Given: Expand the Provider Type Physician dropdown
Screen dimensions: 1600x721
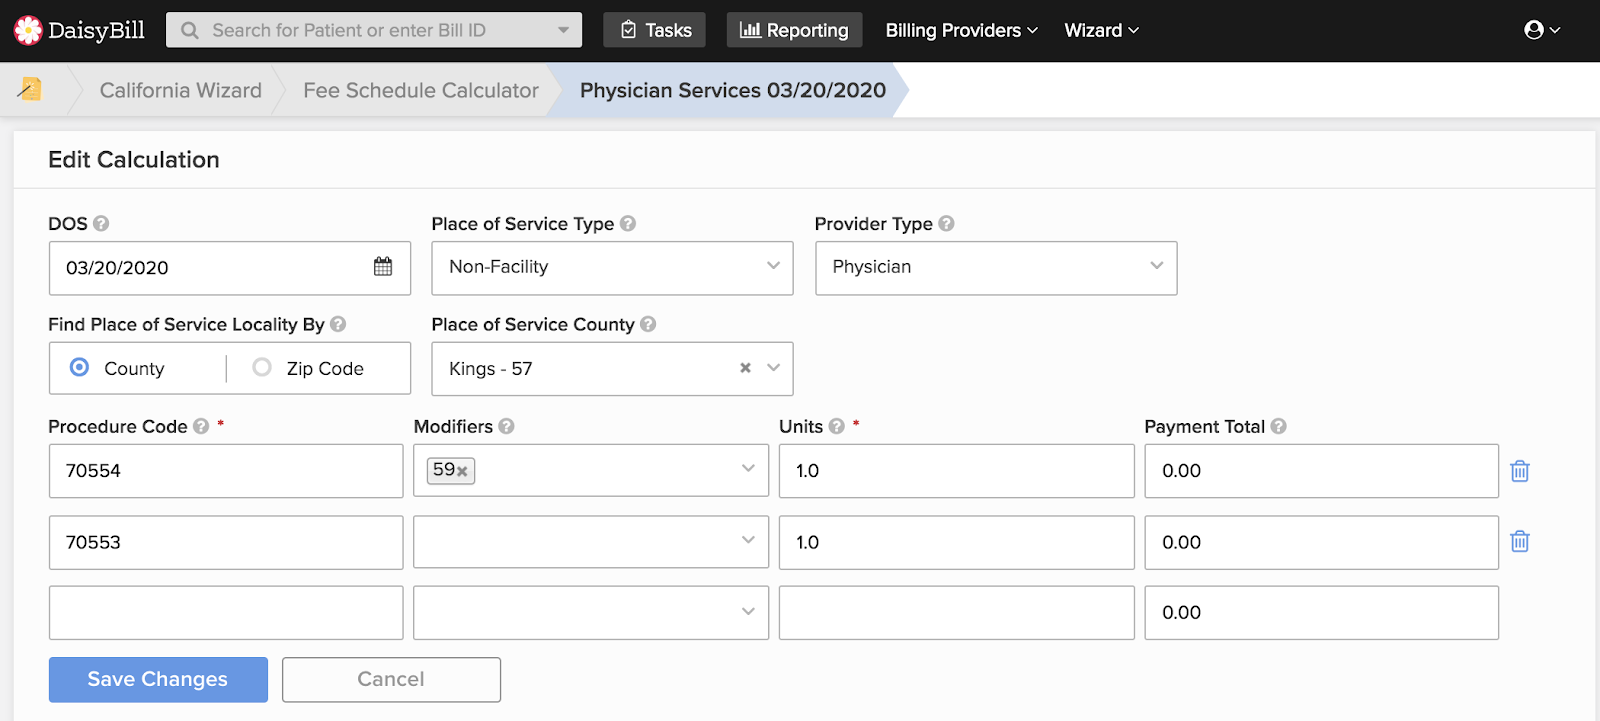Looking at the screenshot, I should point(996,268).
